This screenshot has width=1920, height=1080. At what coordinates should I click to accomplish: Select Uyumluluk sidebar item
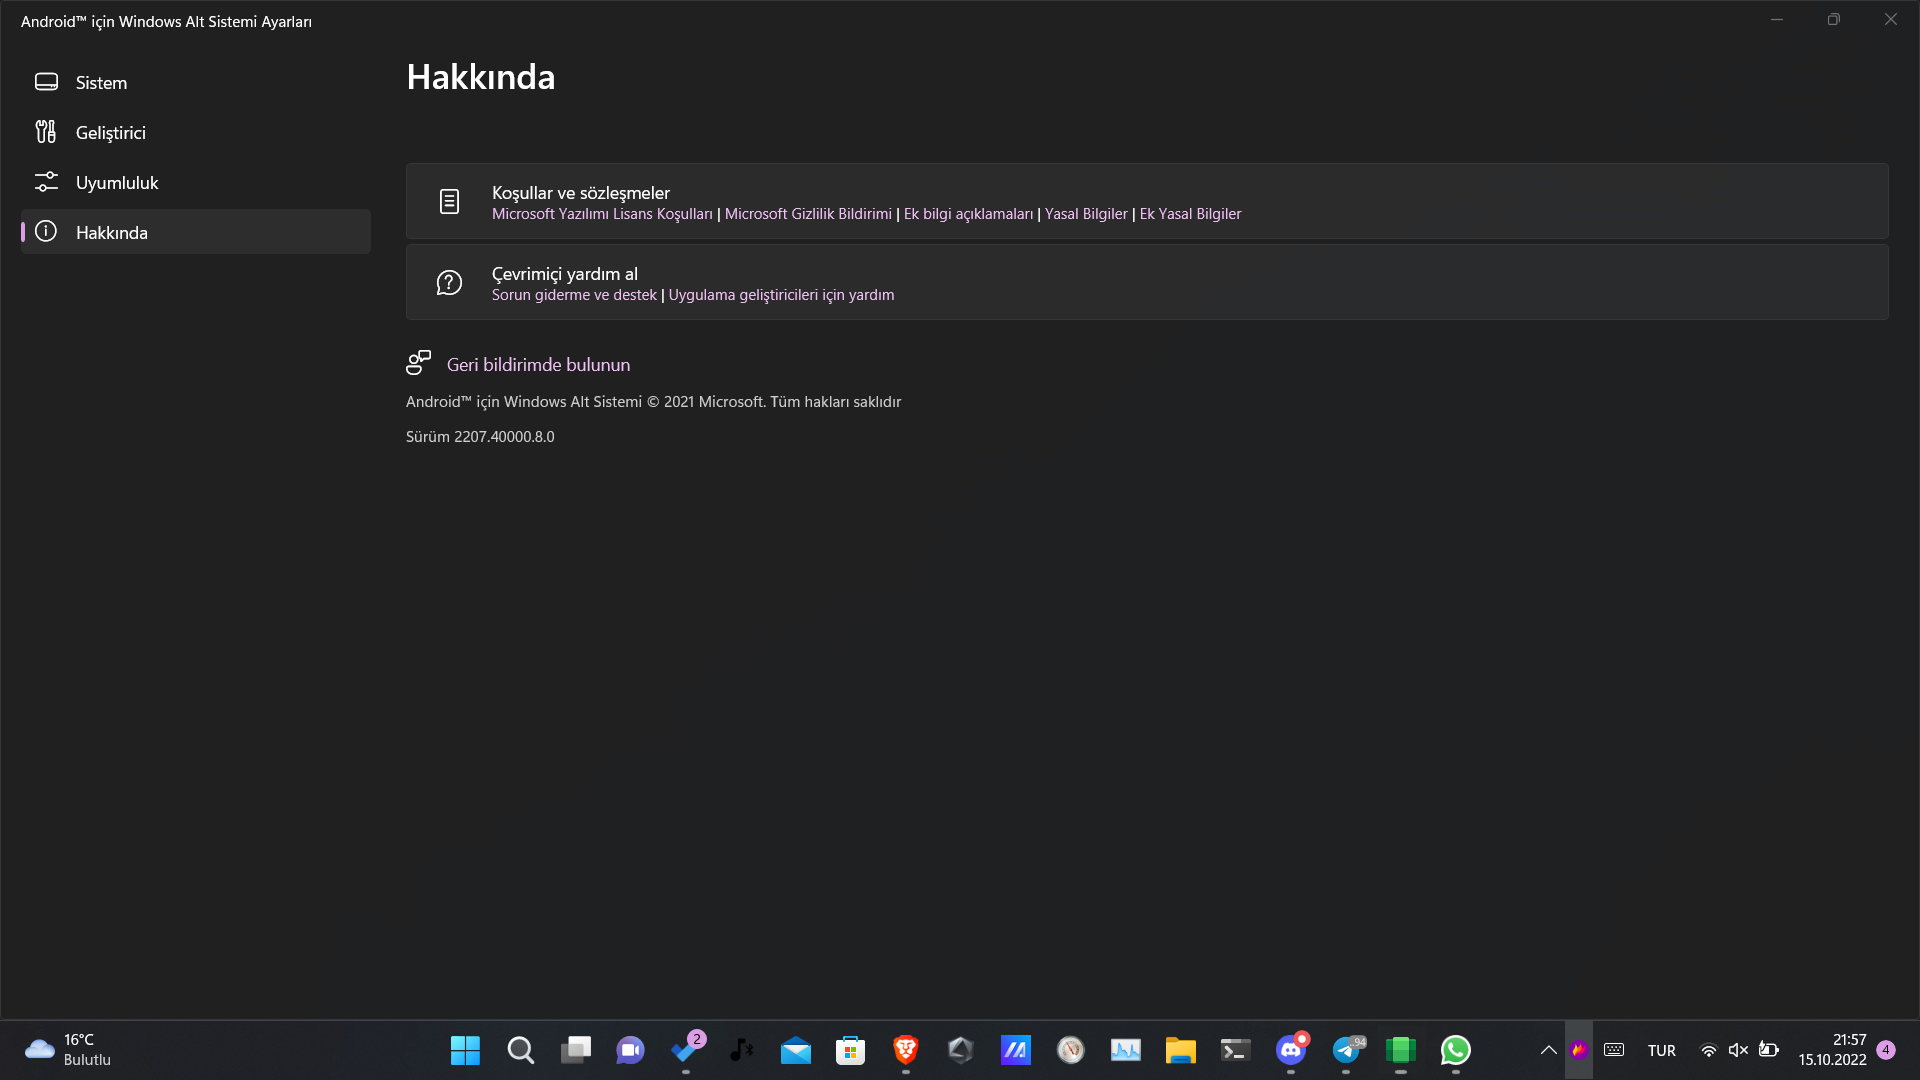[116, 183]
